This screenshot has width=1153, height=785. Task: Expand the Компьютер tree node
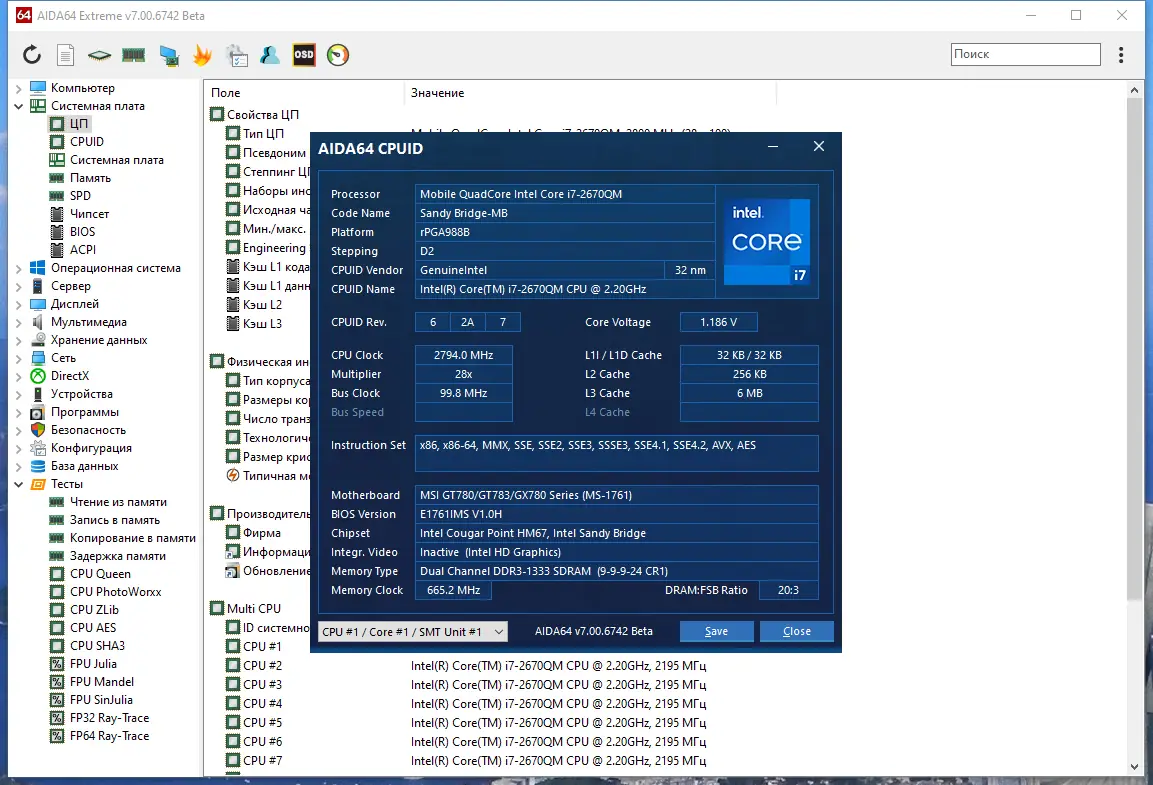tap(18, 88)
